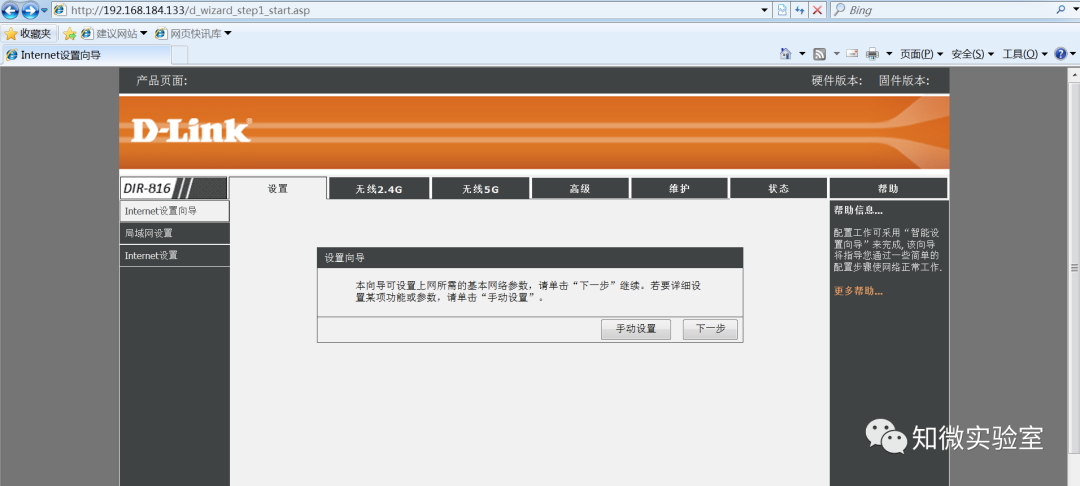The image size is (1080, 486).
Task: Click the 硬件版本 label
Action: tap(837, 81)
